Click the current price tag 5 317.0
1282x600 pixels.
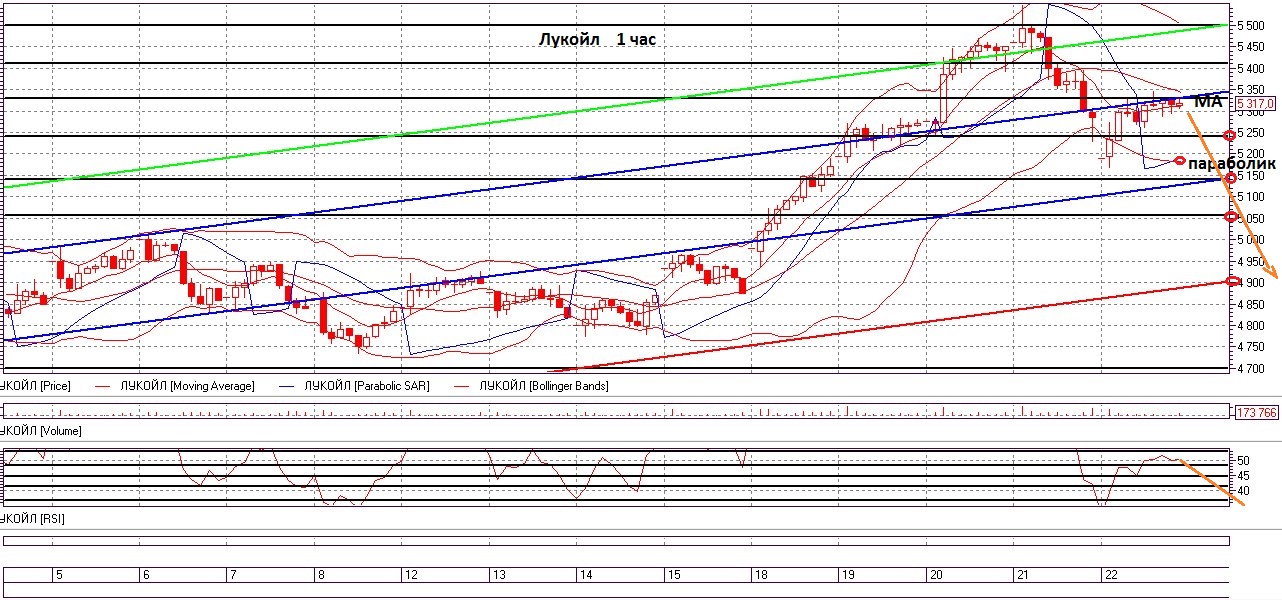click(1256, 103)
